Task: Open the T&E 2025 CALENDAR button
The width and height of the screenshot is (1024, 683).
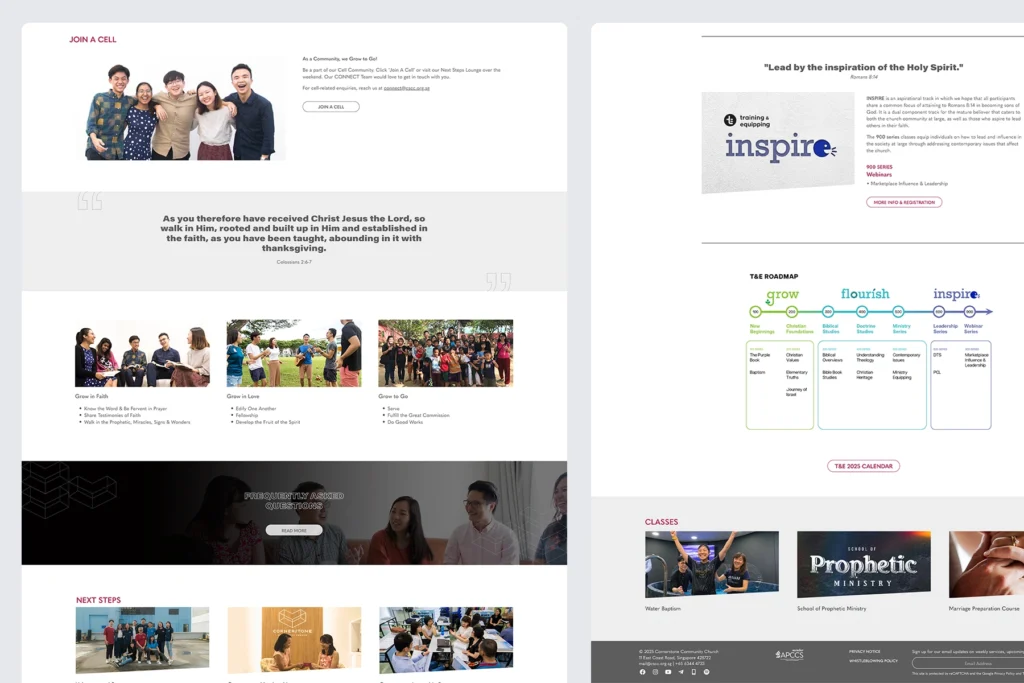Action: [x=863, y=466]
